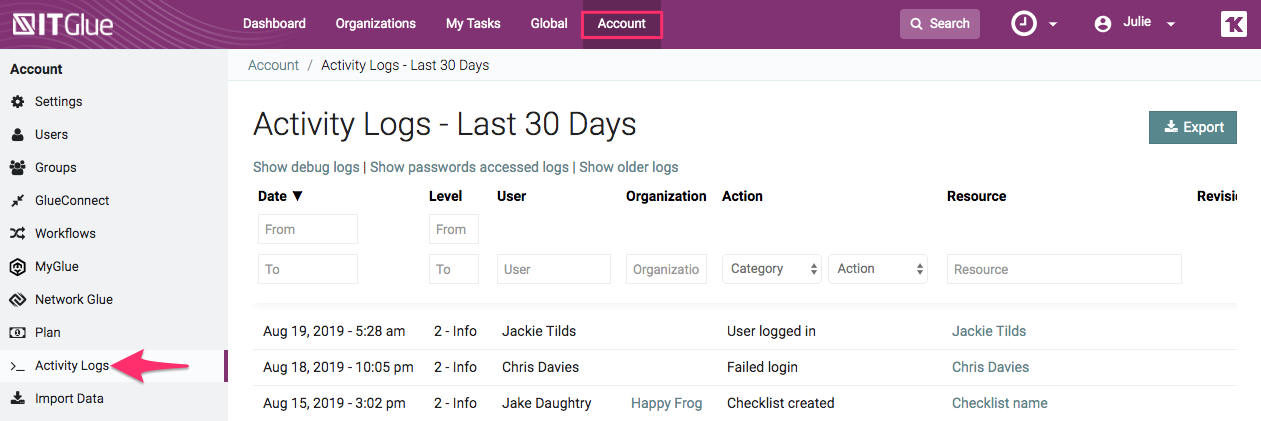This screenshot has width=1261, height=421.
Task: Click the Date From input field
Action: 308,229
